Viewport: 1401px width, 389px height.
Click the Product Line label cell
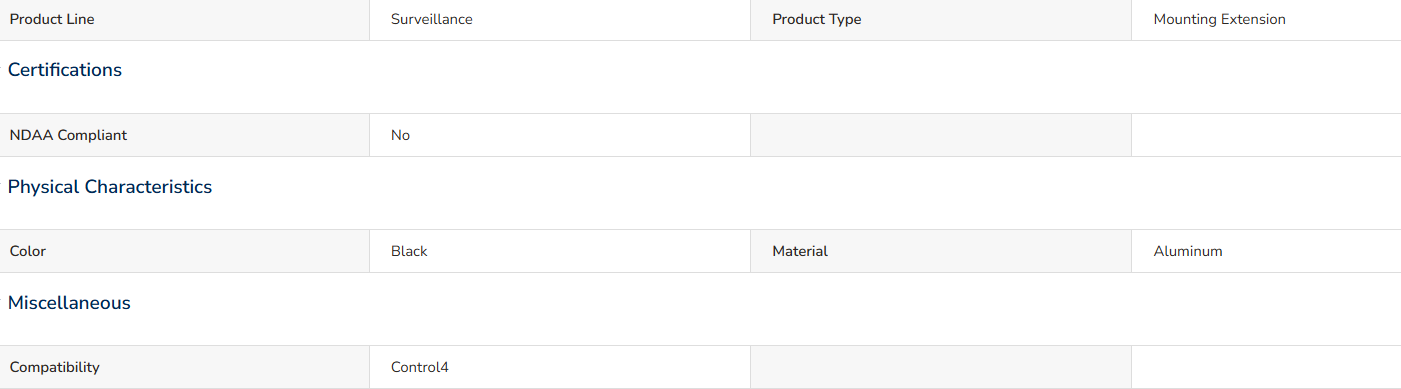(x=184, y=20)
